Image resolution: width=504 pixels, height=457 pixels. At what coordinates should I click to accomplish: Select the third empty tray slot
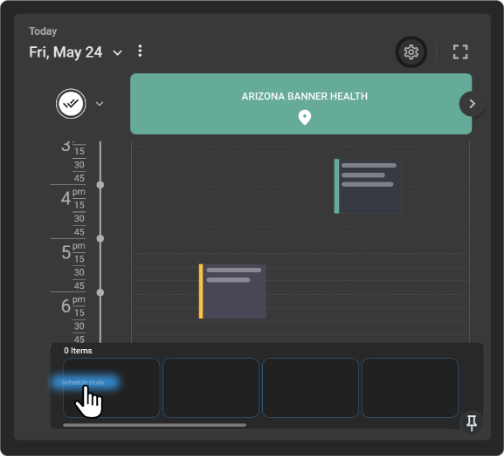[x=310, y=388]
